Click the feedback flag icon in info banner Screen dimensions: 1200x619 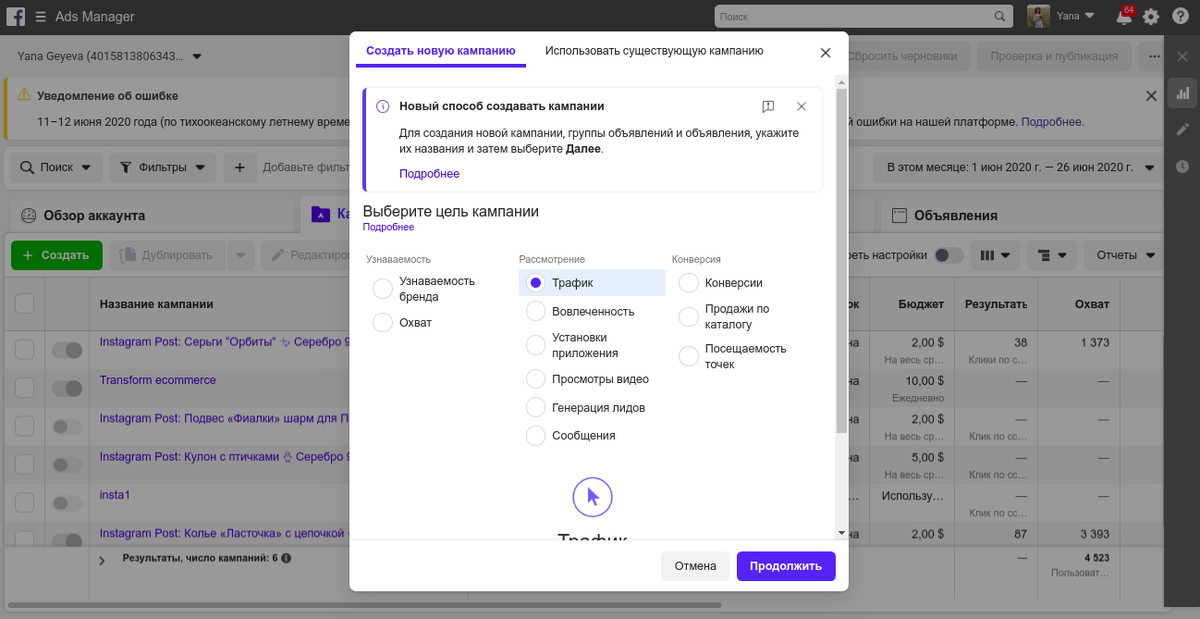[768, 106]
